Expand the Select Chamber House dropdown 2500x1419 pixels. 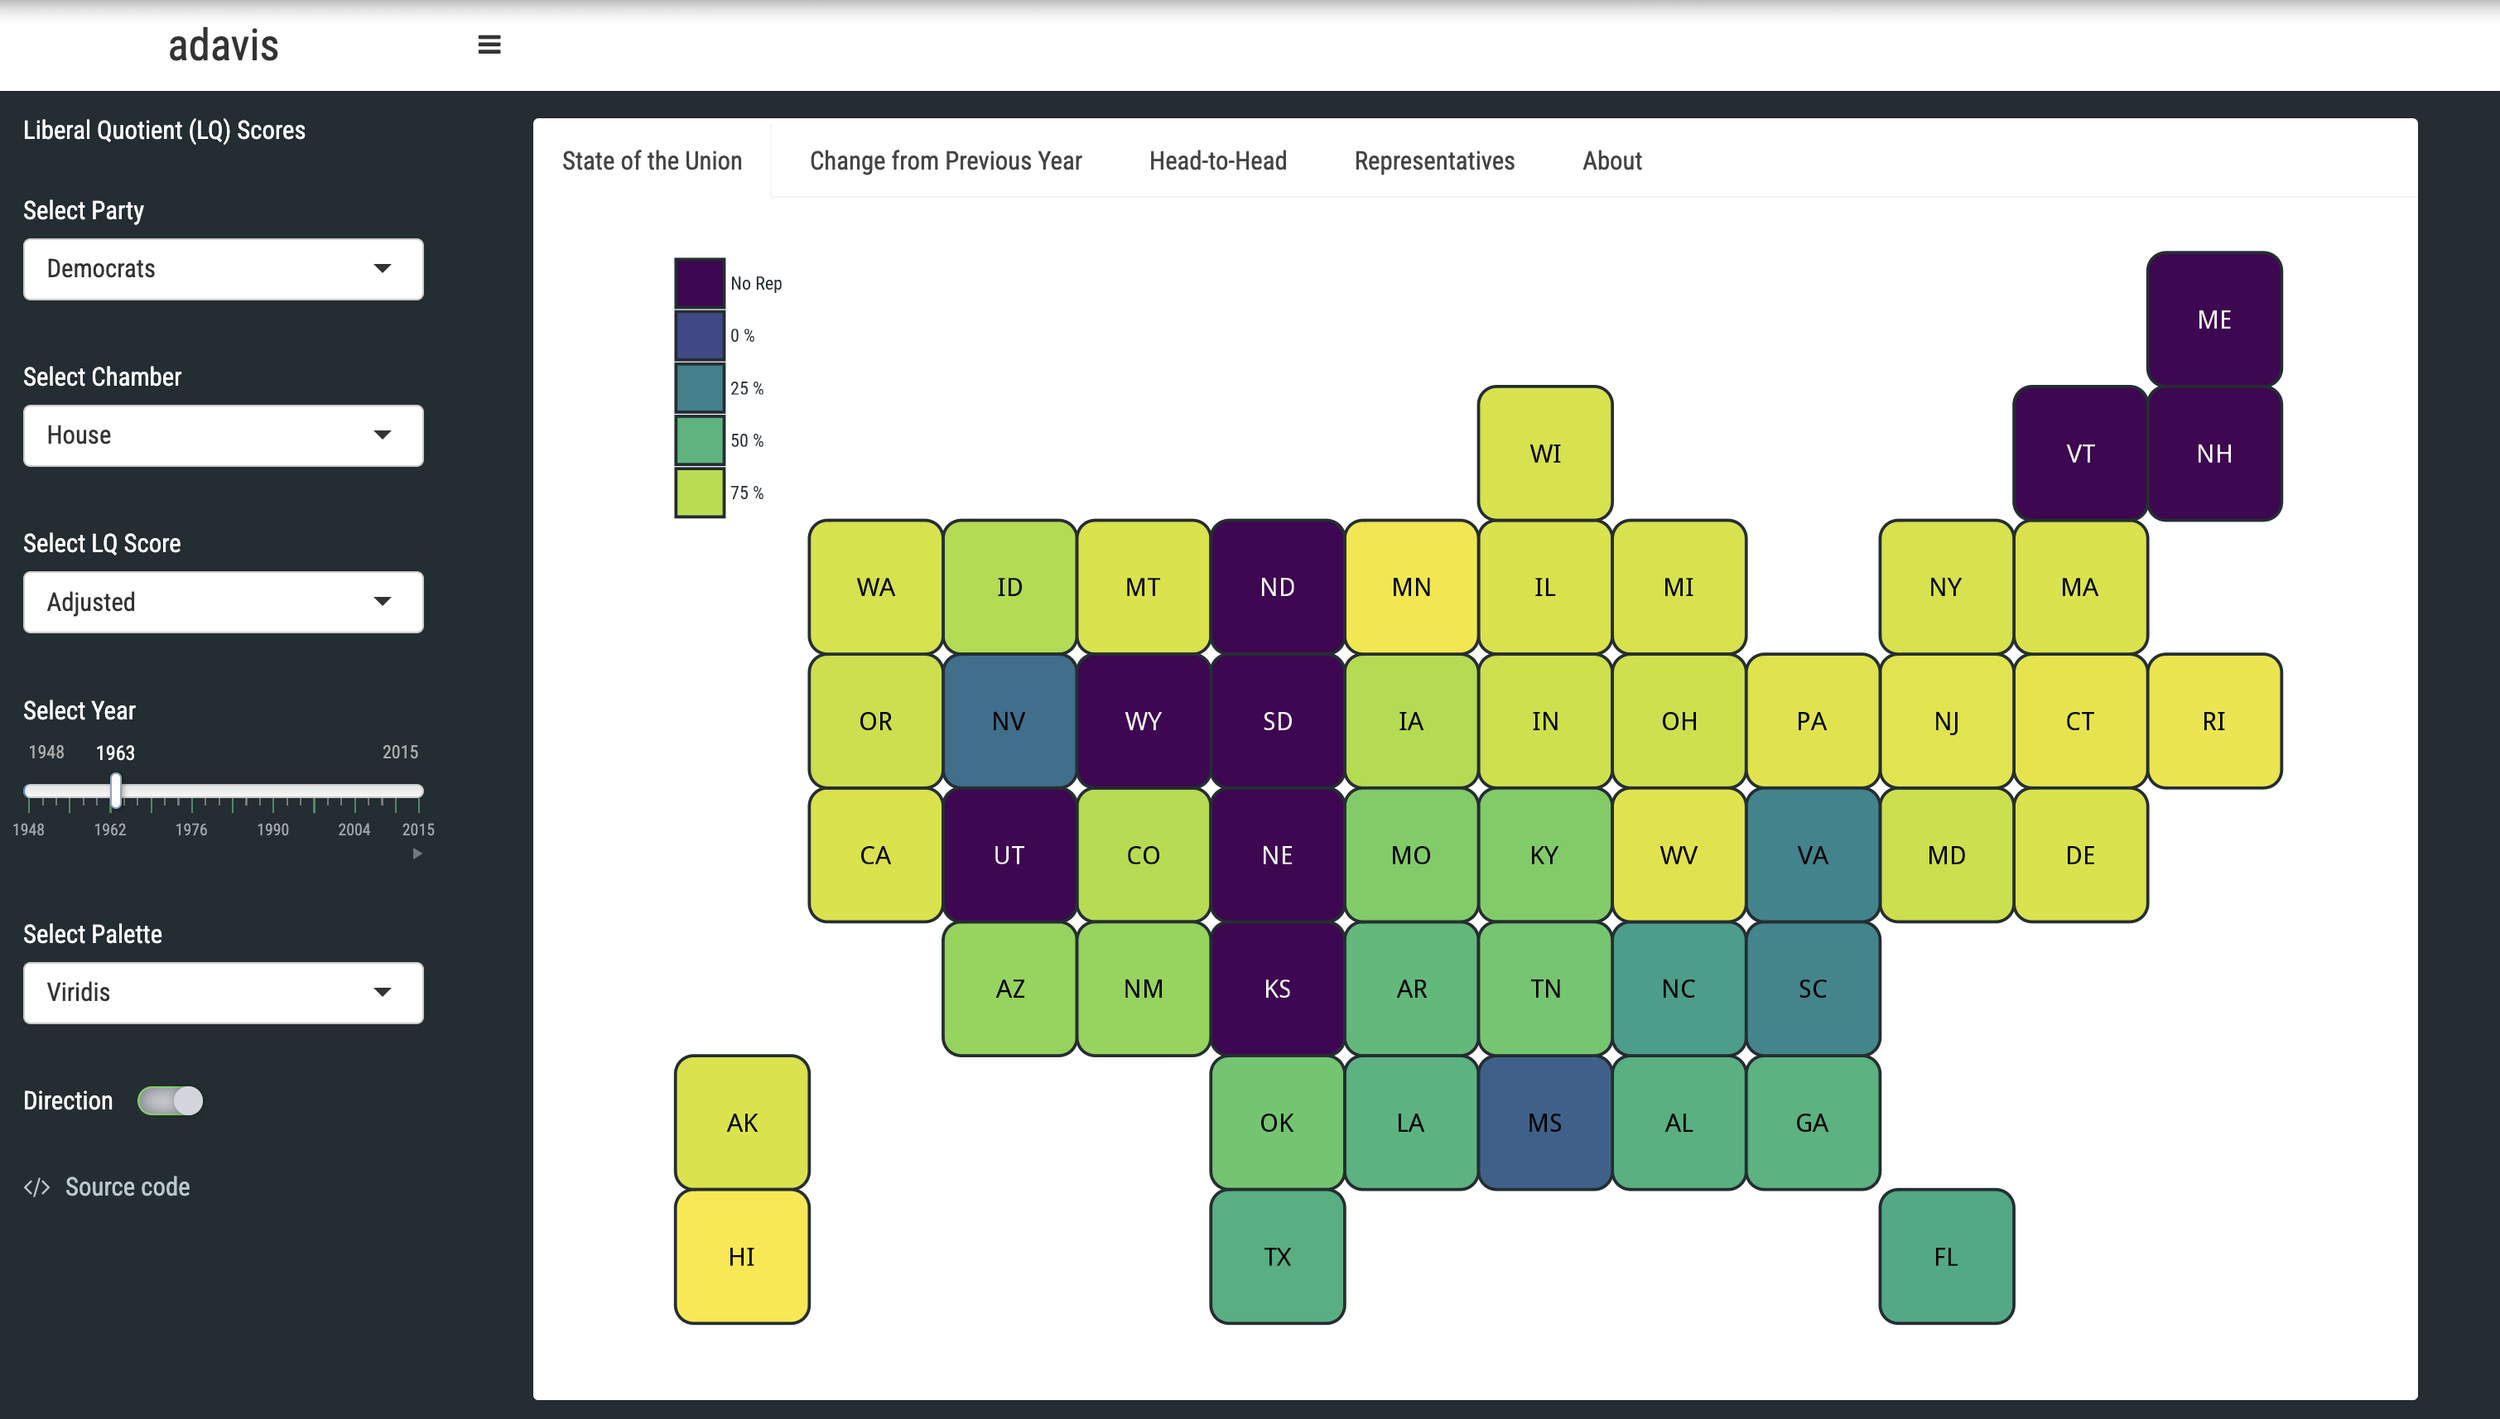(223, 435)
